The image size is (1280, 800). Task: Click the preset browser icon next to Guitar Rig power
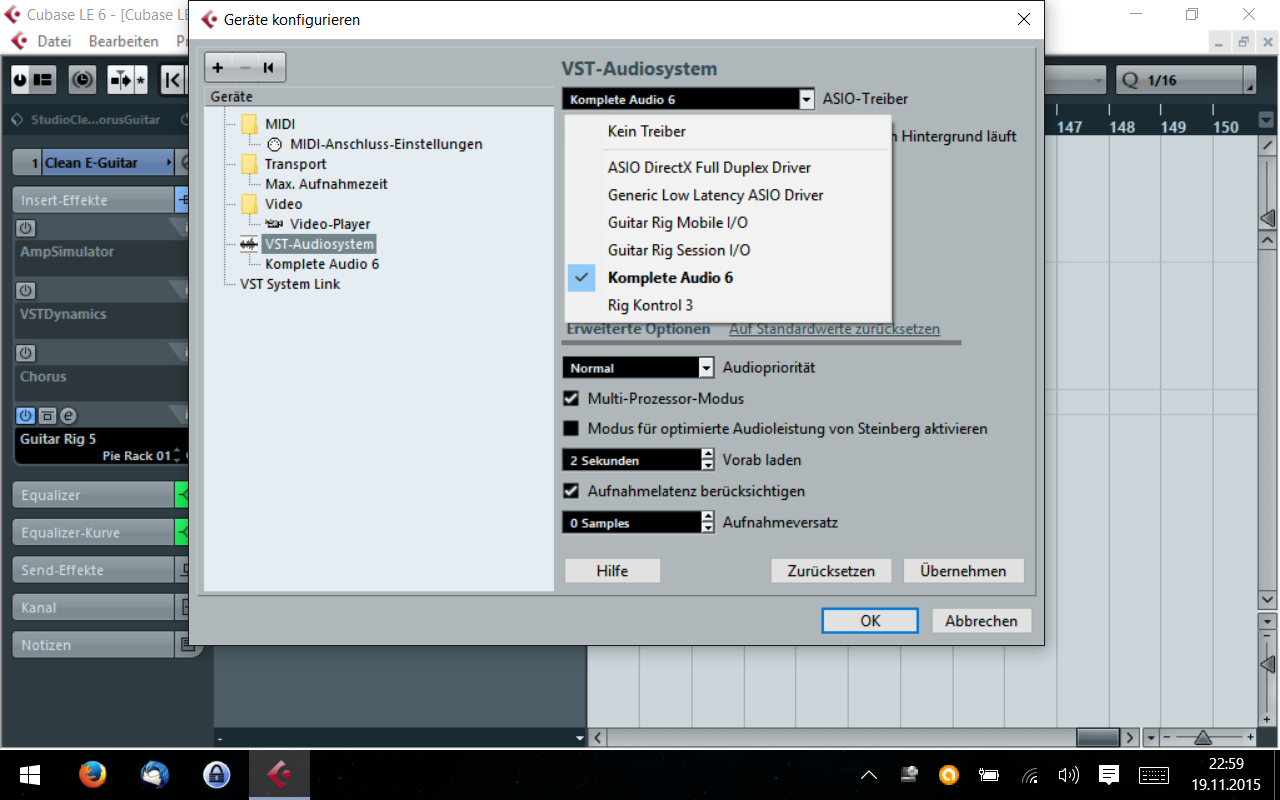[47, 416]
